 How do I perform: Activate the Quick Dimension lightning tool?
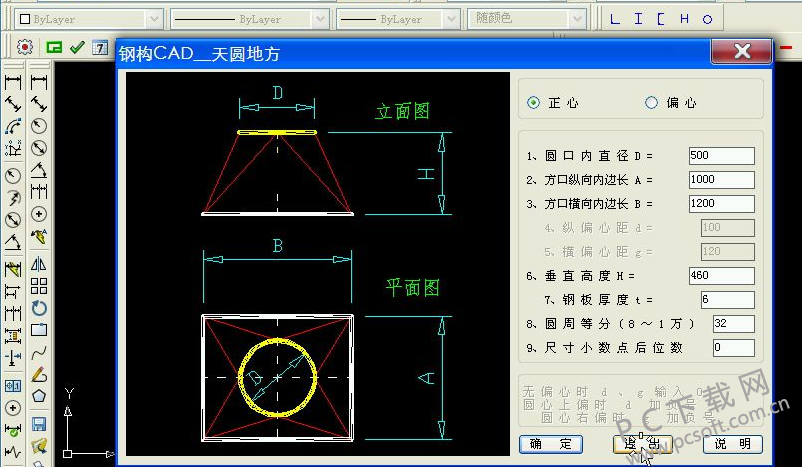click(x=13, y=269)
